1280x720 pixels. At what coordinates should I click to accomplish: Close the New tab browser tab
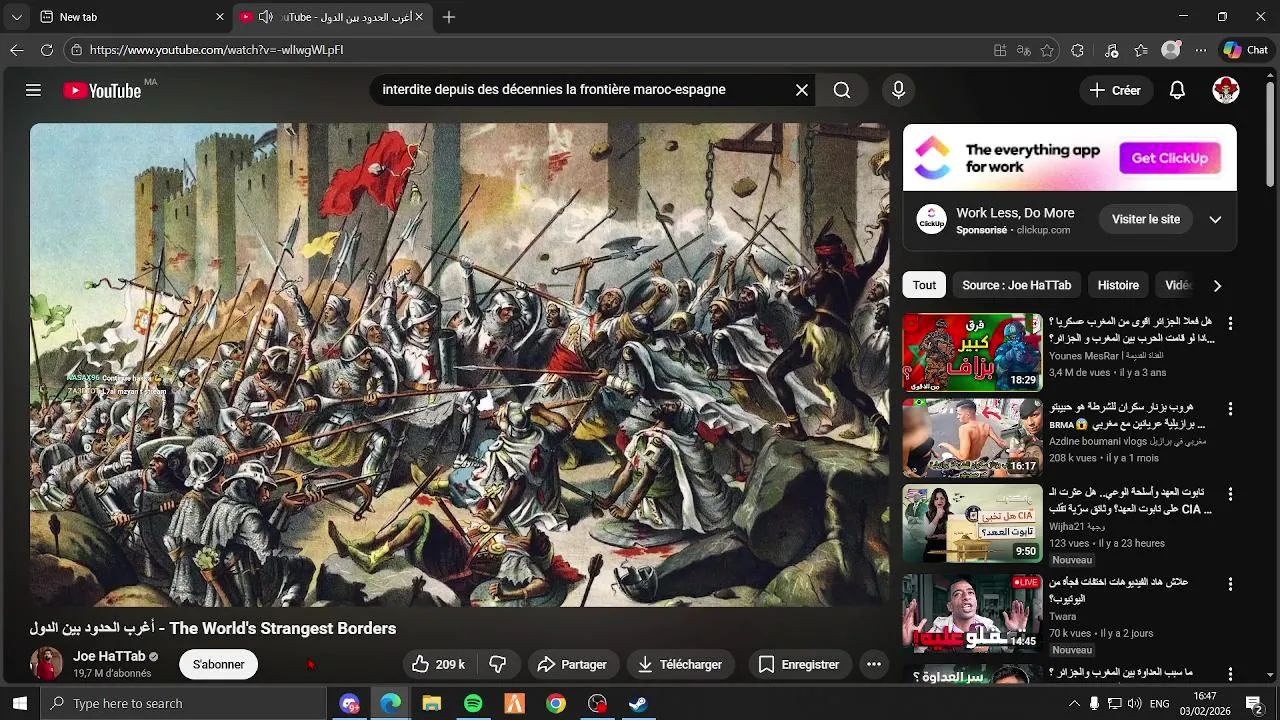pos(220,17)
